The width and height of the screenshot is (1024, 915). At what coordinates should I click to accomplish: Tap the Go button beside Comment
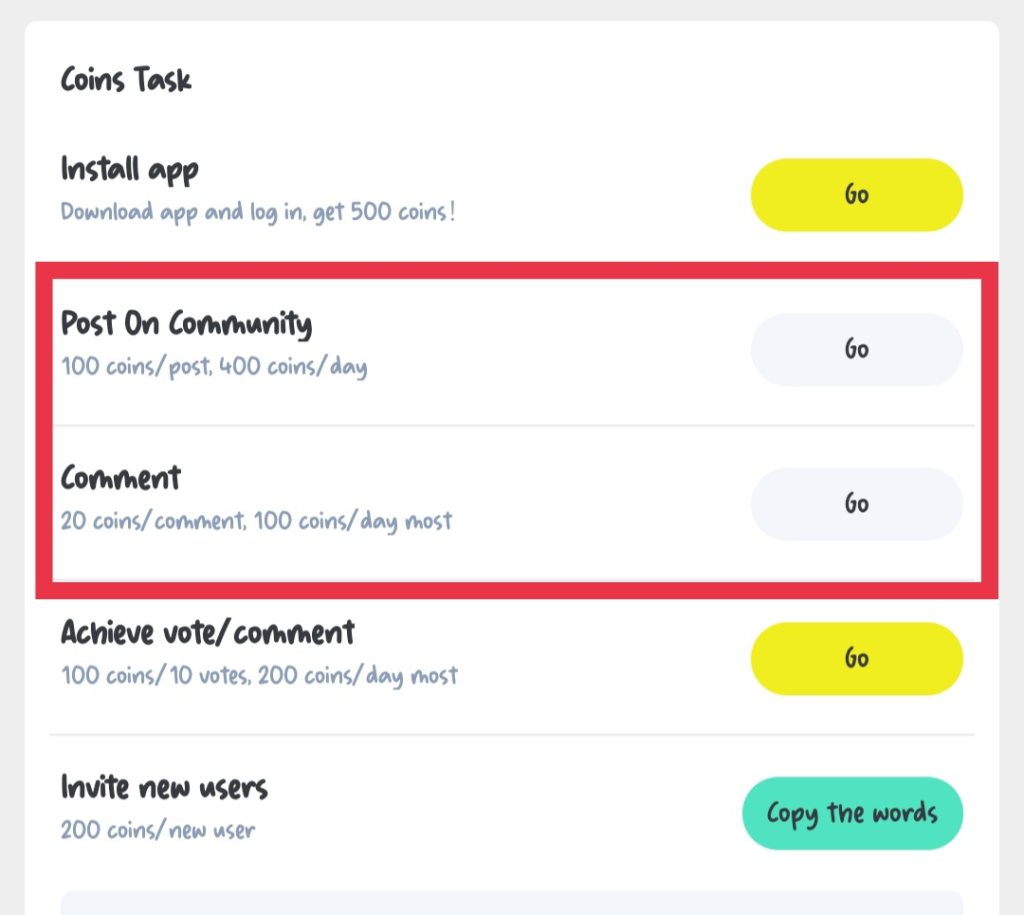point(856,504)
